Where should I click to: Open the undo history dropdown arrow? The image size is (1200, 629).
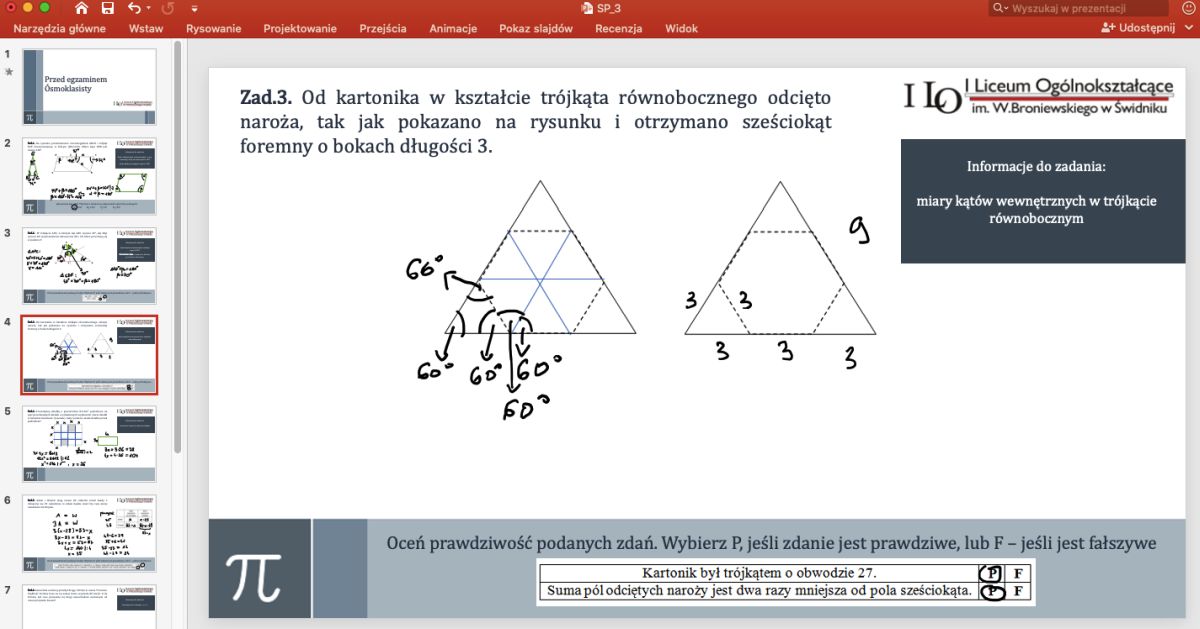[148, 8]
